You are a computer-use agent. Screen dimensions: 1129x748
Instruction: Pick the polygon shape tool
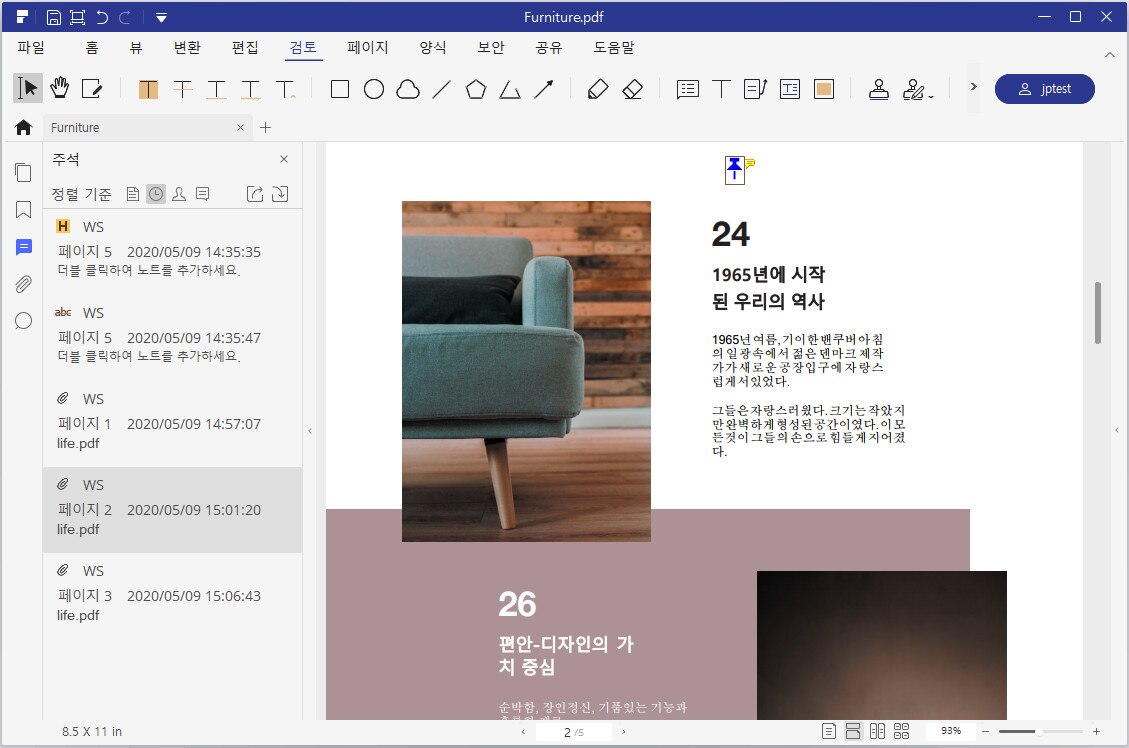coord(476,89)
